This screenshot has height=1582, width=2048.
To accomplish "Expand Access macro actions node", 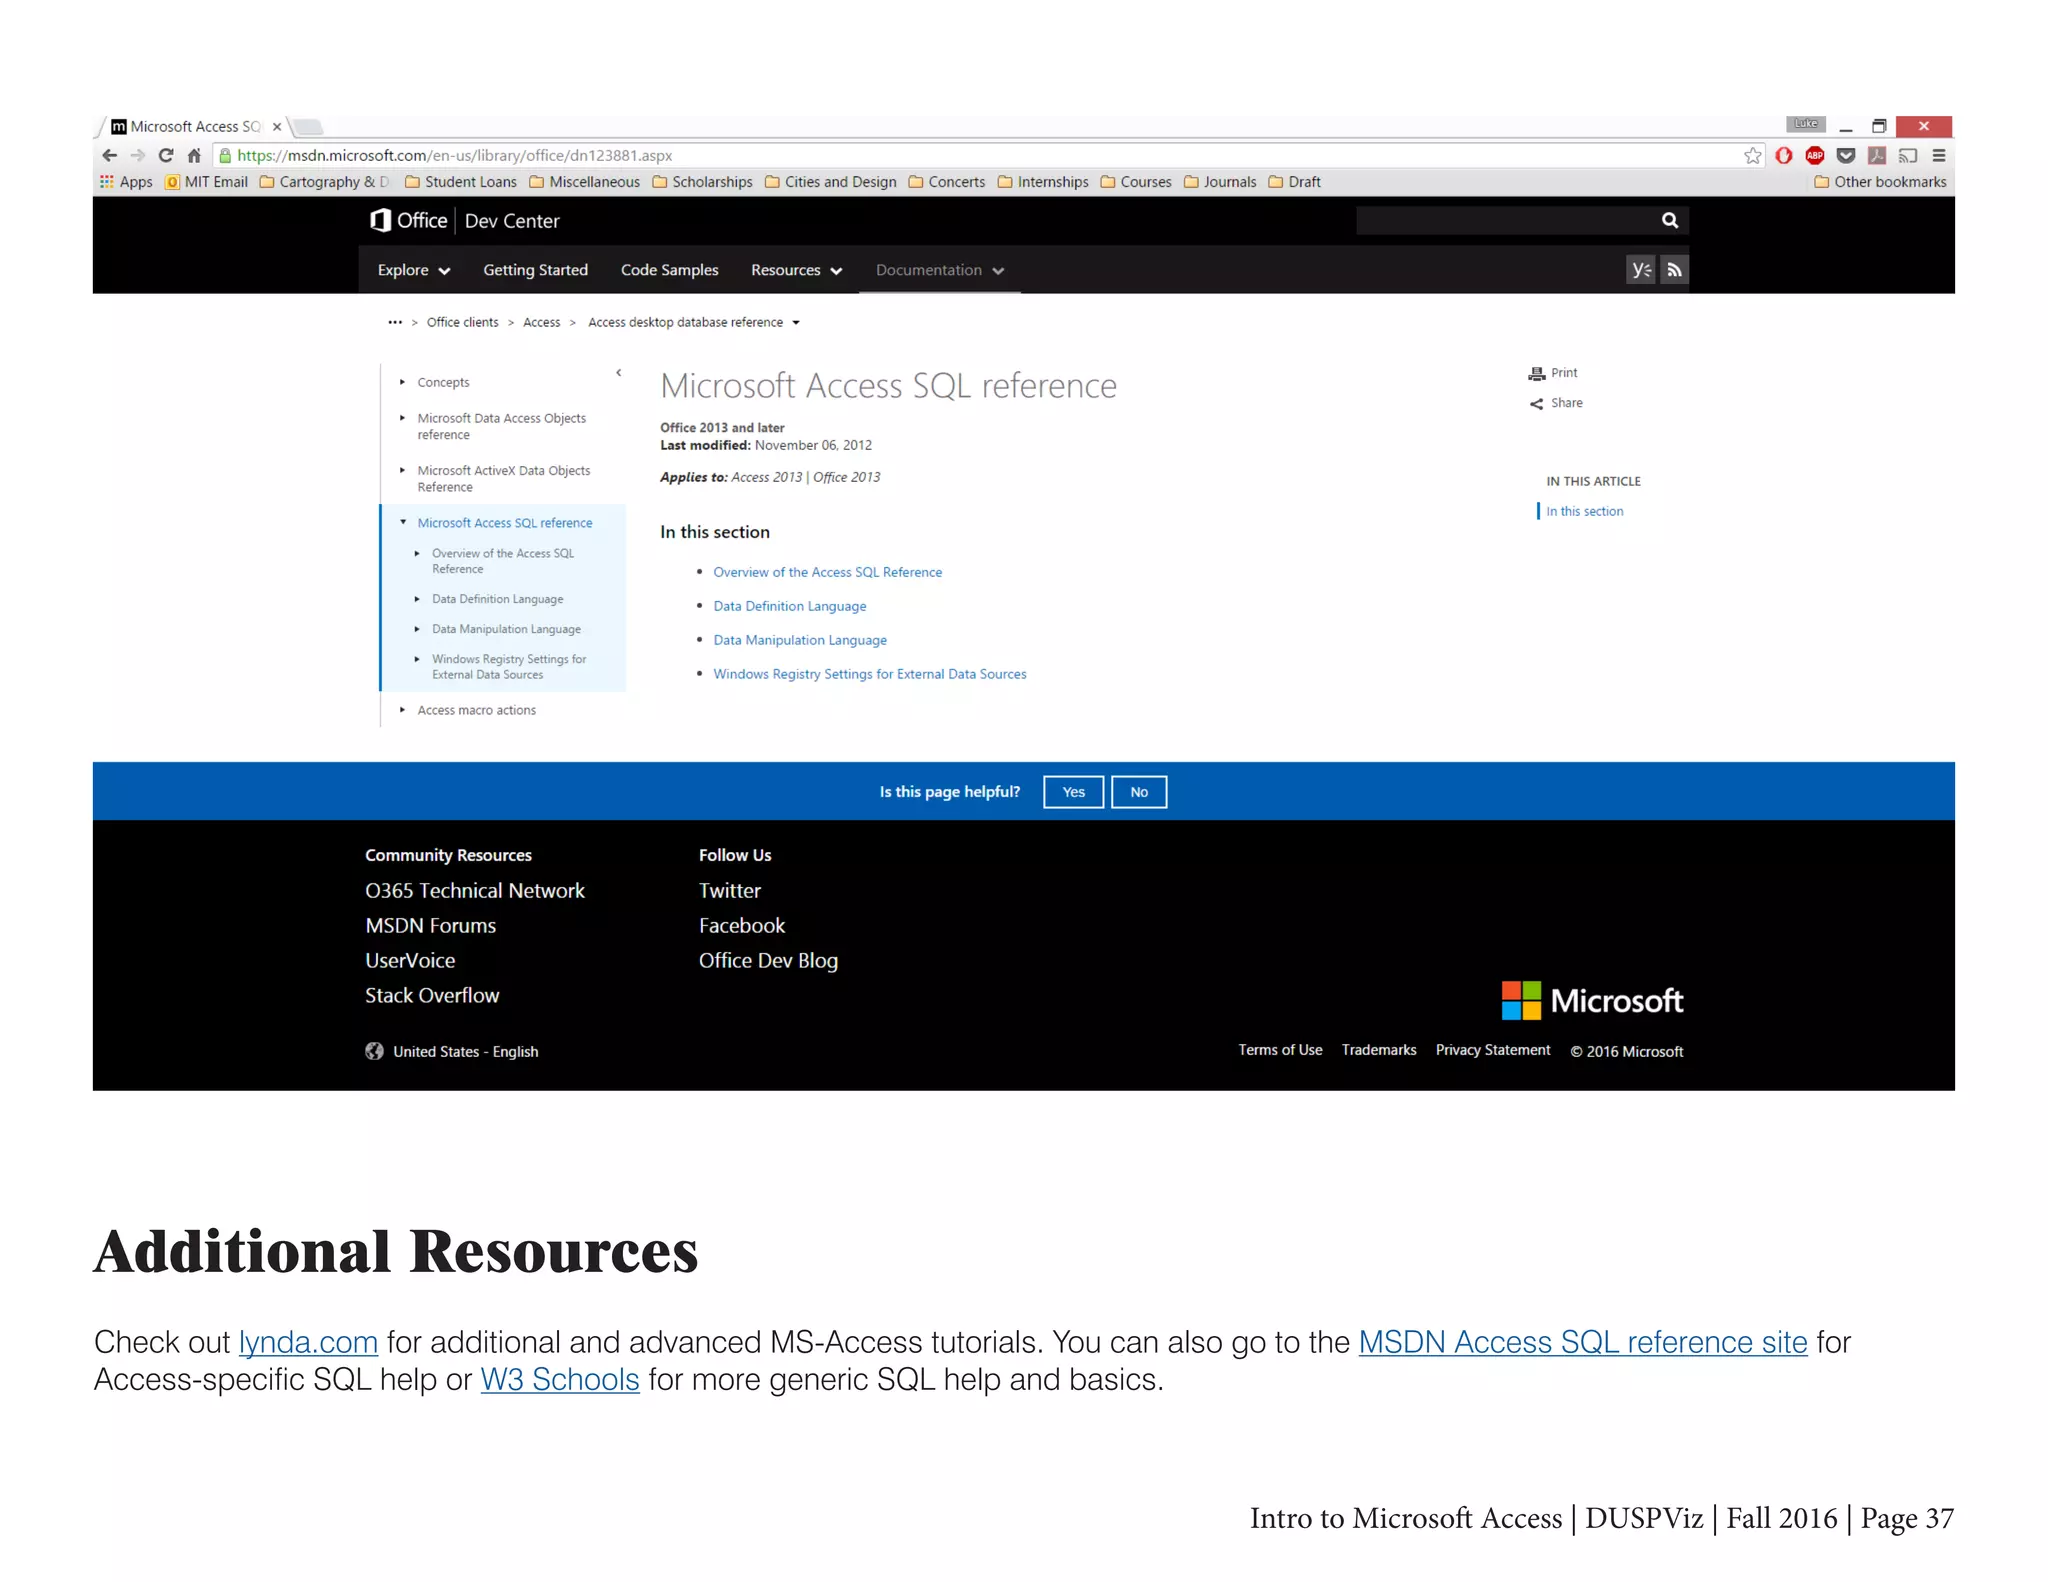I will [402, 710].
